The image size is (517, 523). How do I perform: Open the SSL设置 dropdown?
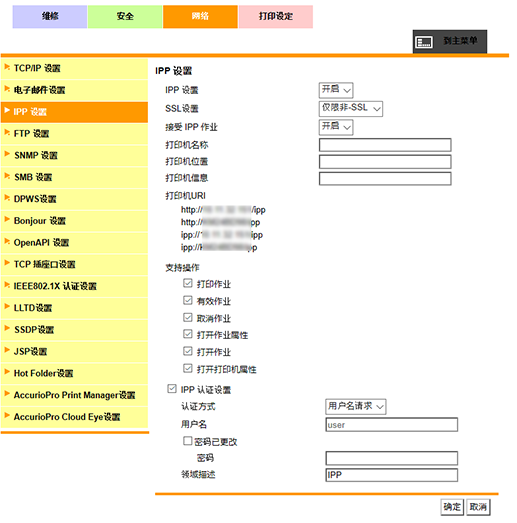coord(351,108)
